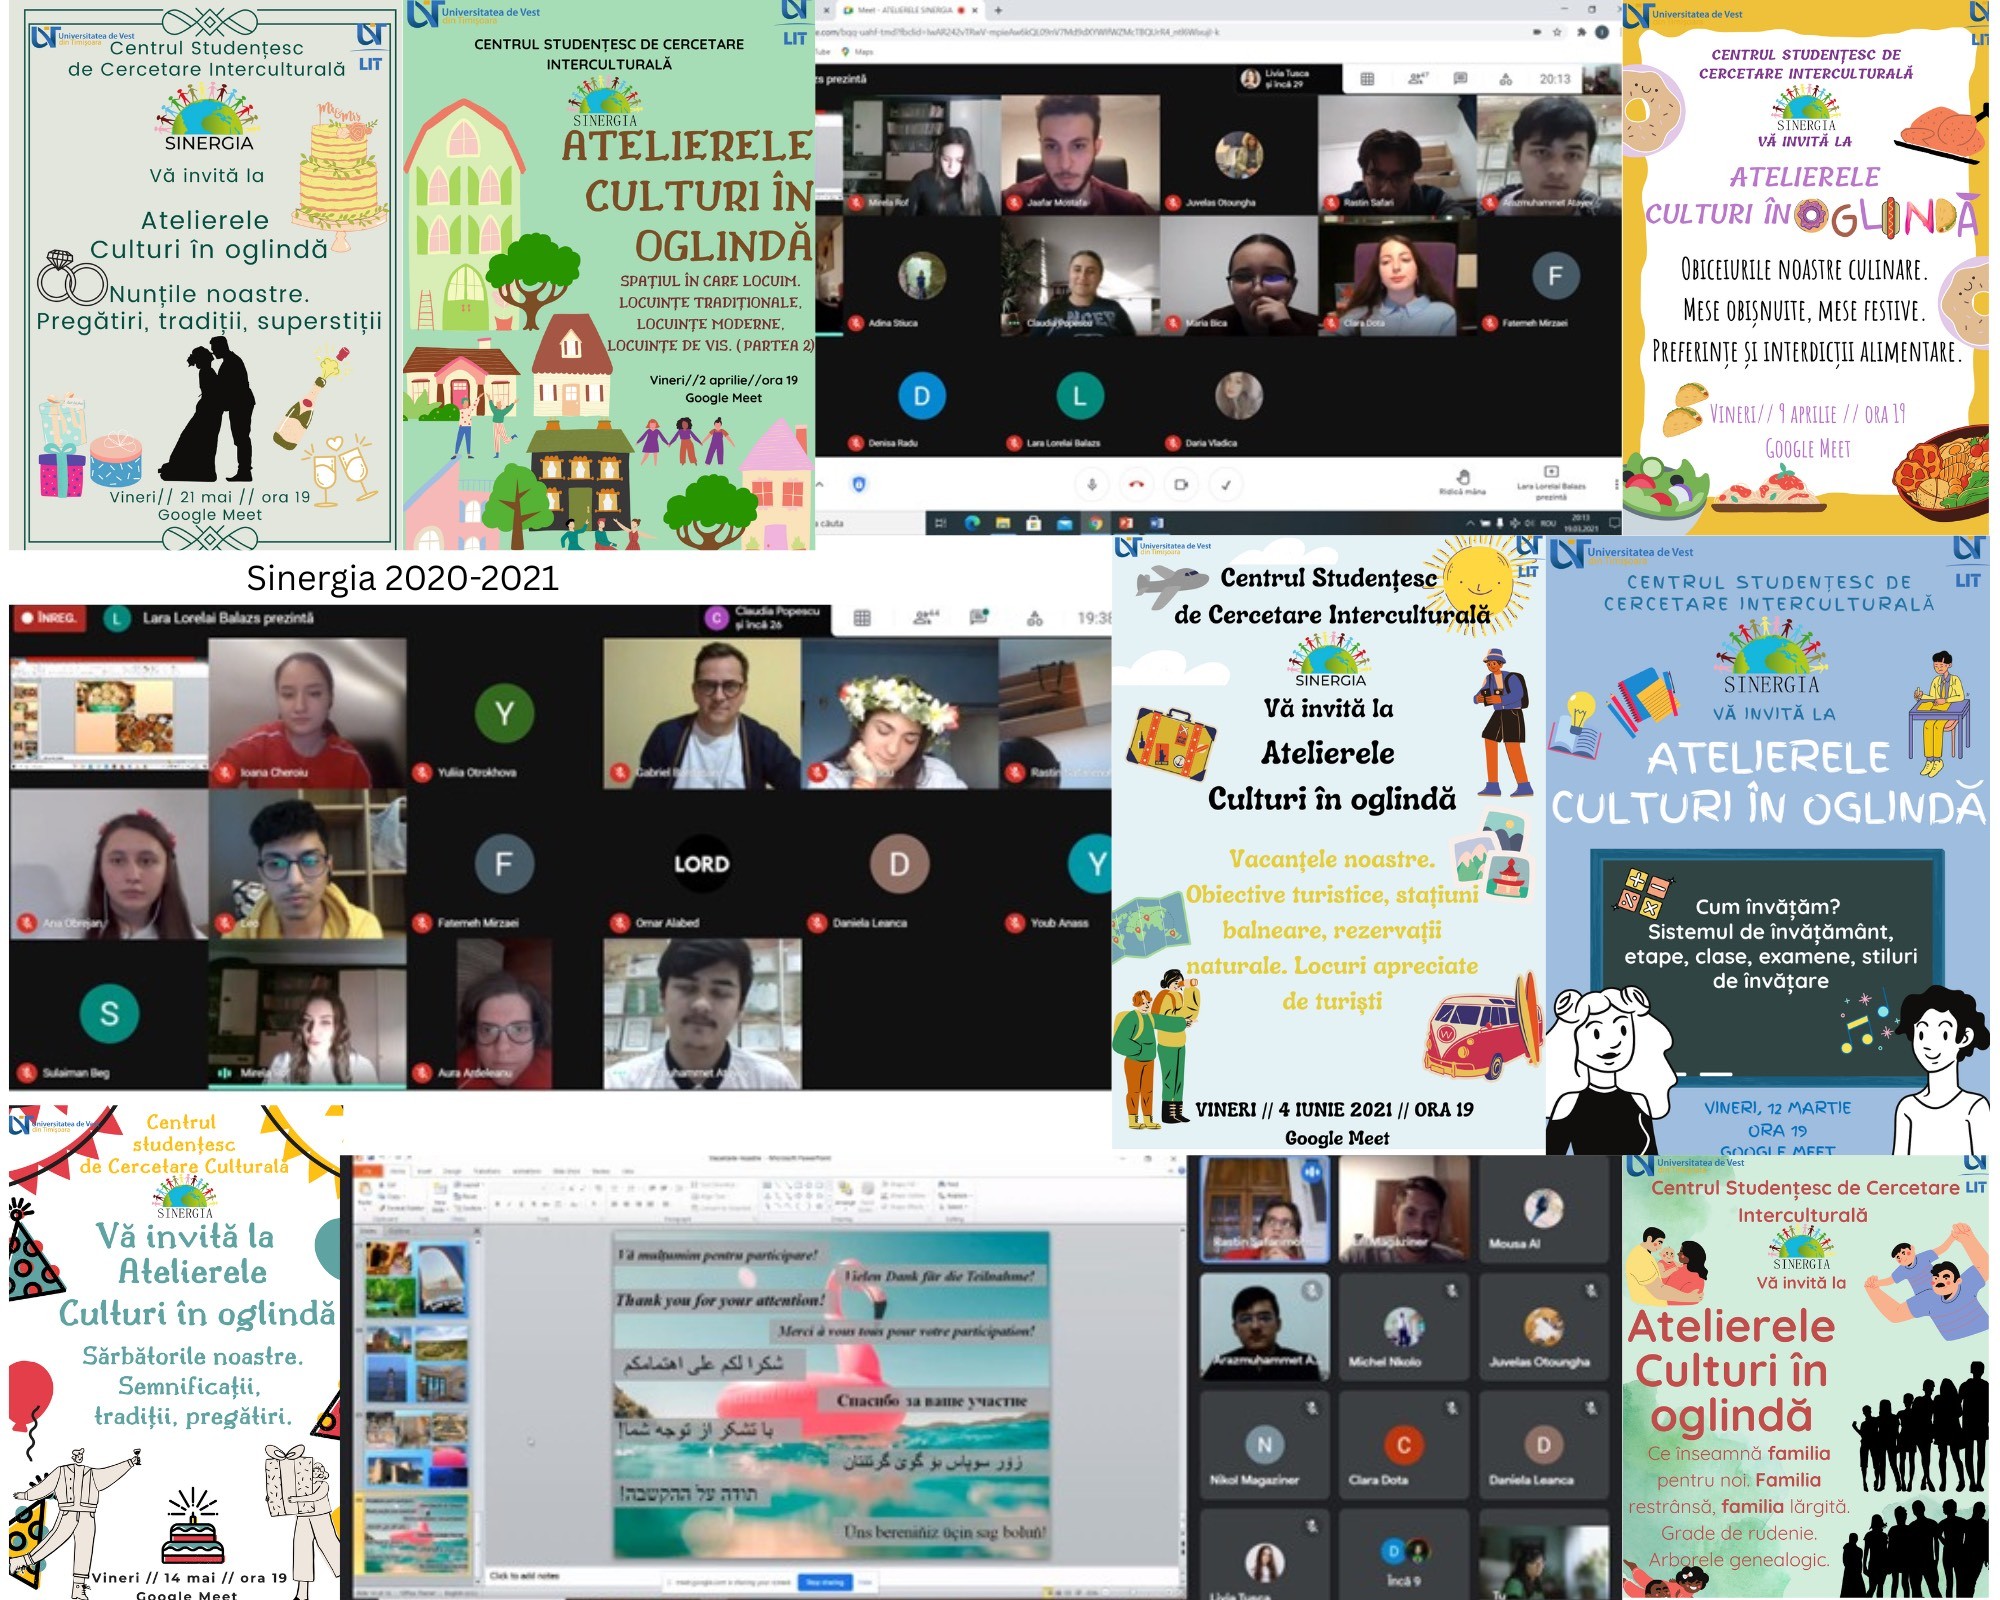Open chat panel in top Meet window

tap(1460, 79)
